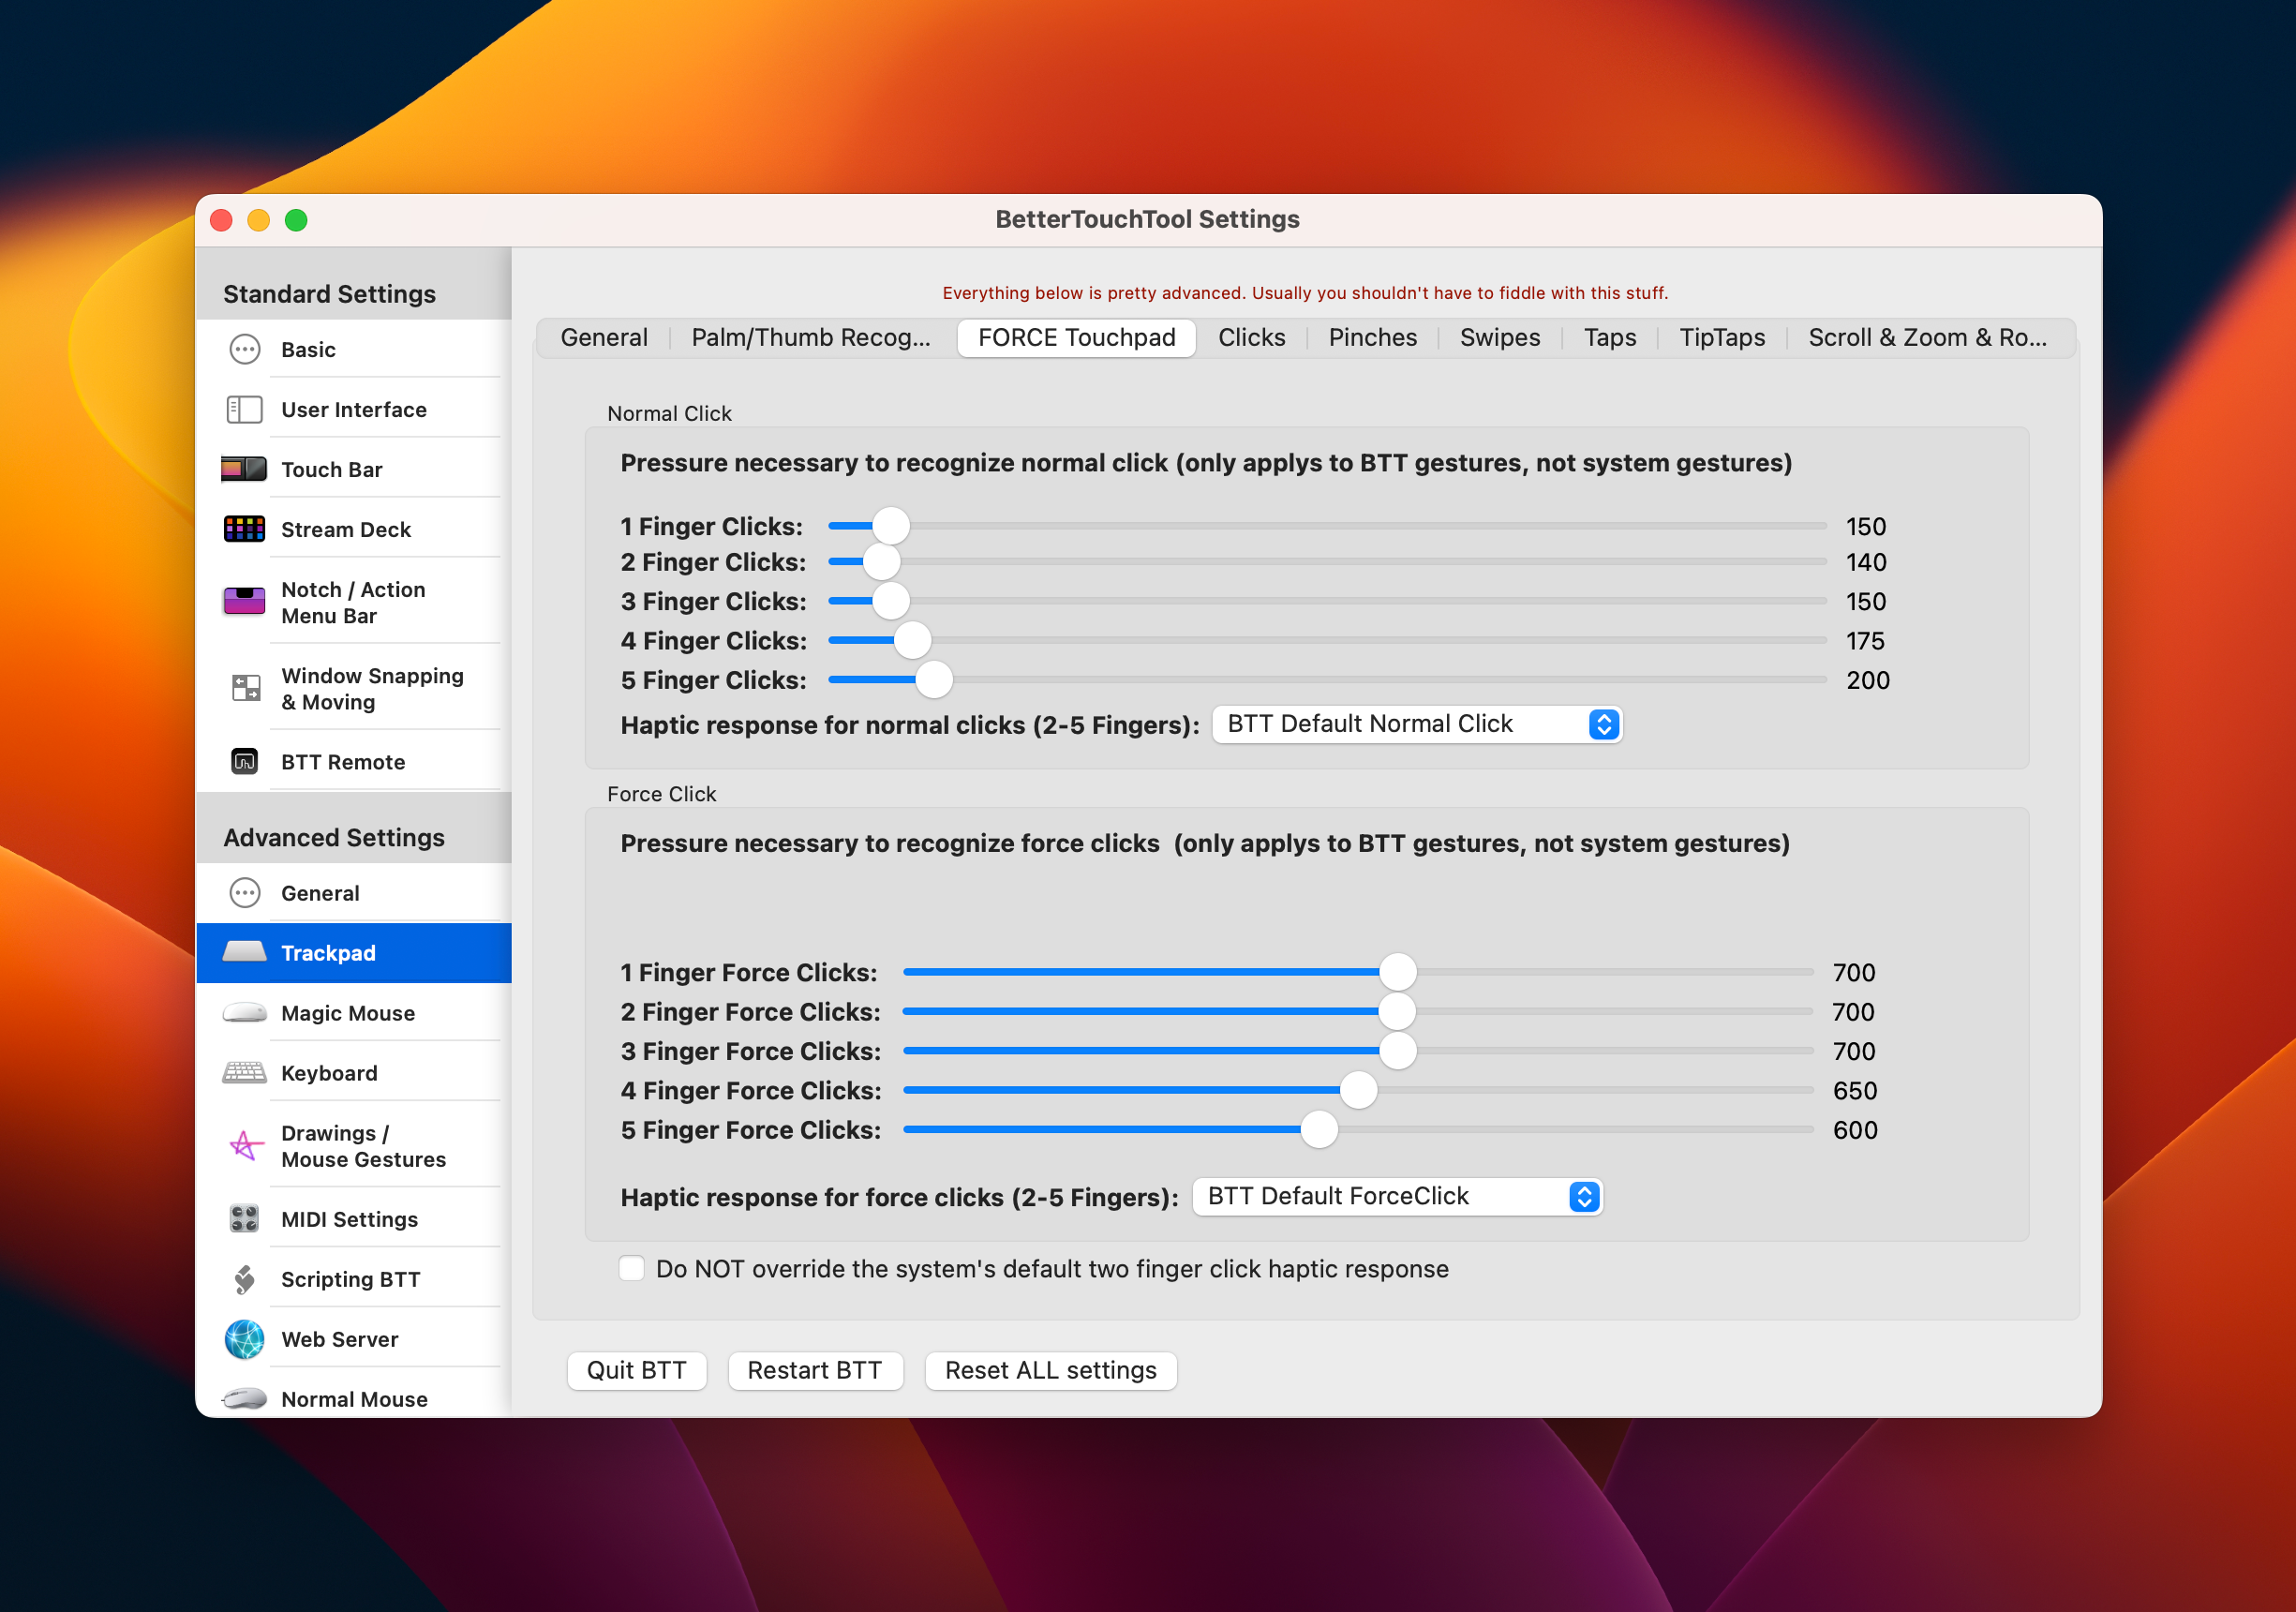Switch to the Swipes tab
Image resolution: width=2296 pixels, height=1612 pixels.
[x=1498, y=336]
